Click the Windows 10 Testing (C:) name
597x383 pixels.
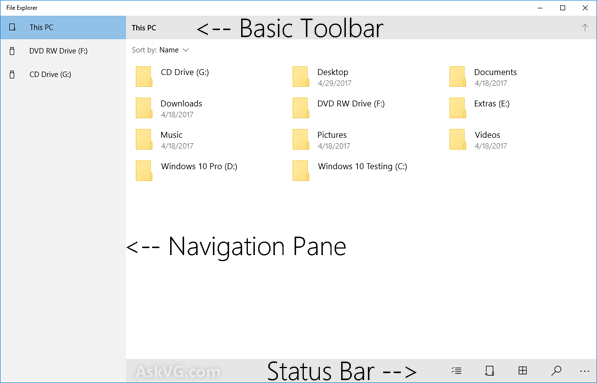[x=362, y=166]
